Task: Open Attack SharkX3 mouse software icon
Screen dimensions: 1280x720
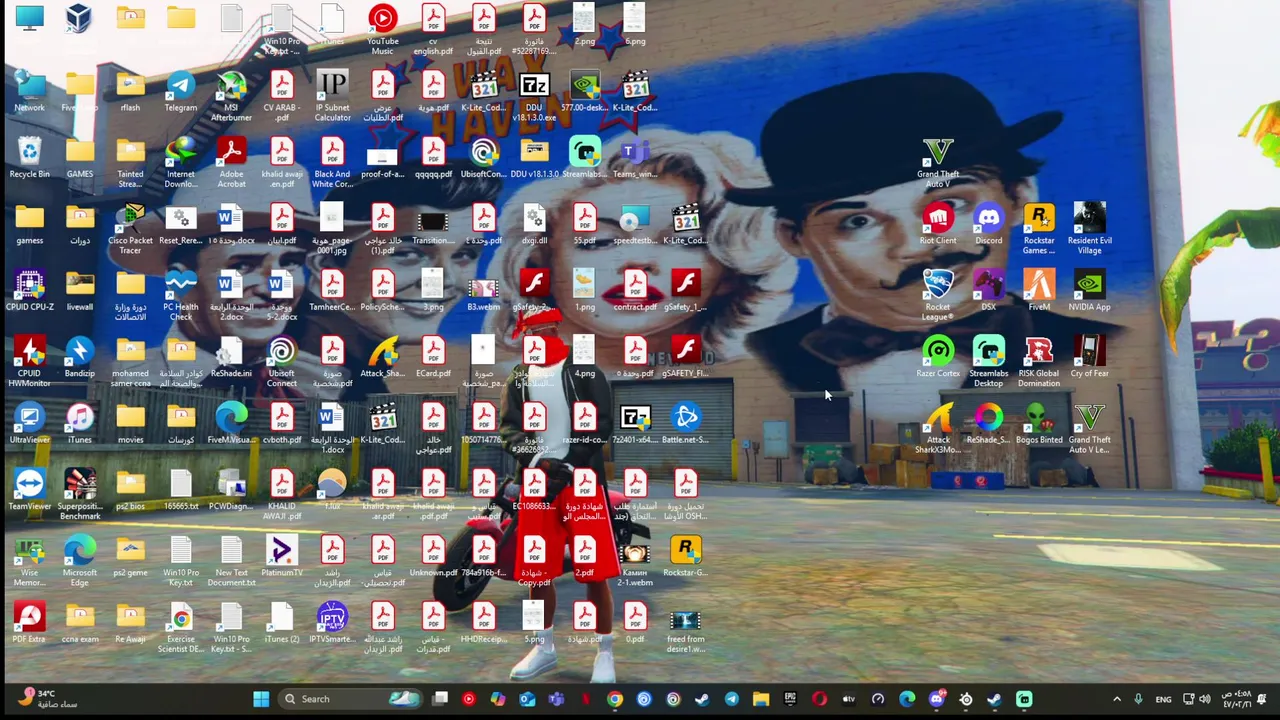Action: [x=937, y=429]
